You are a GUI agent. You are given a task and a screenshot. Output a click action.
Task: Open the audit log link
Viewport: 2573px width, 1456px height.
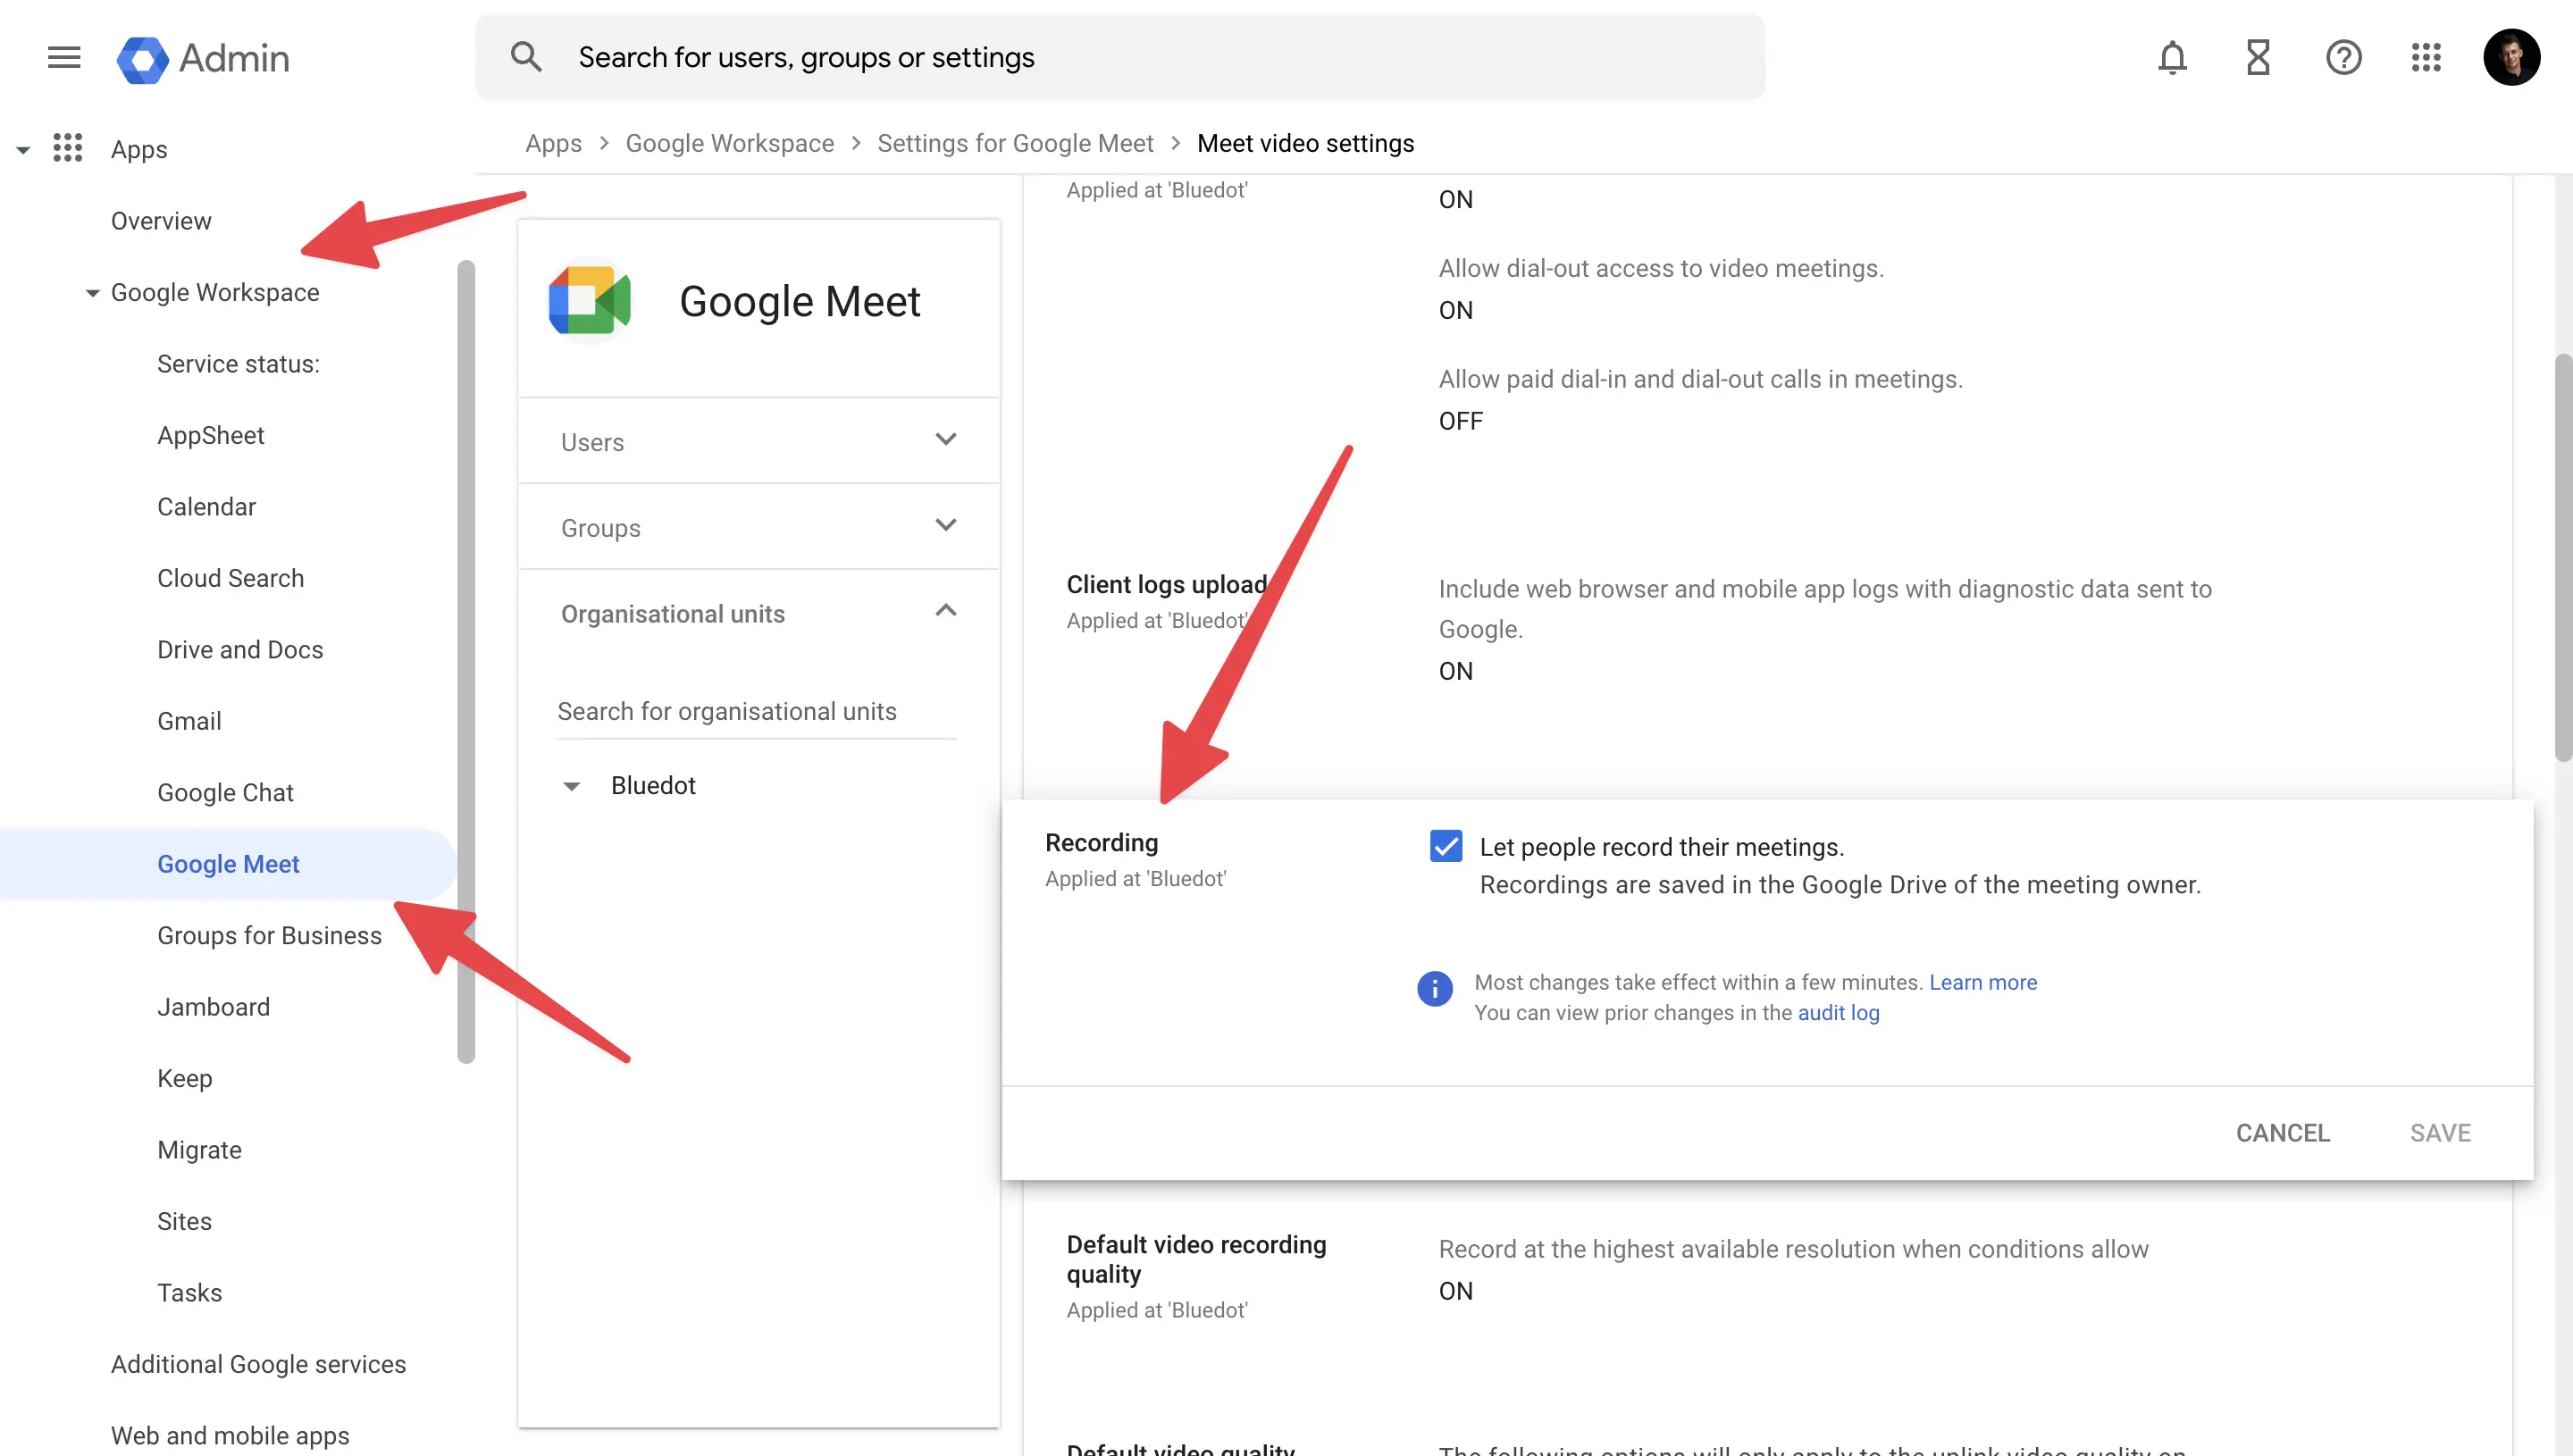click(x=1838, y=1013)
